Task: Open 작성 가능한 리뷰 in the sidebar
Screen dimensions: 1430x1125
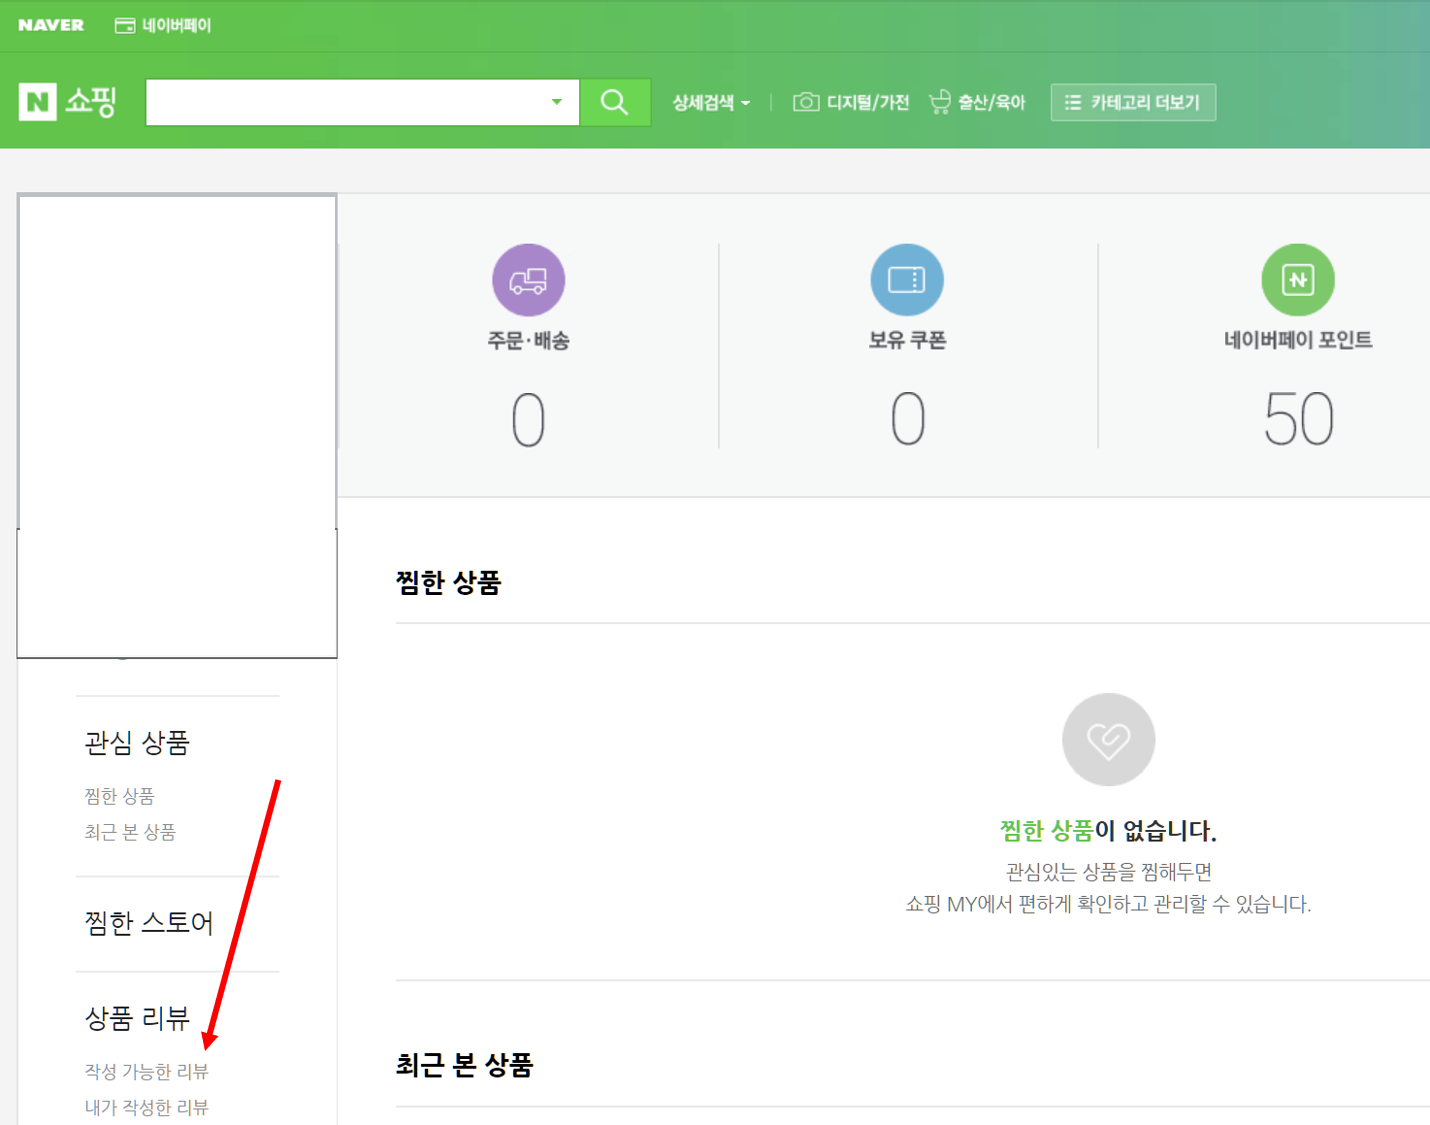Action: 147,1071
